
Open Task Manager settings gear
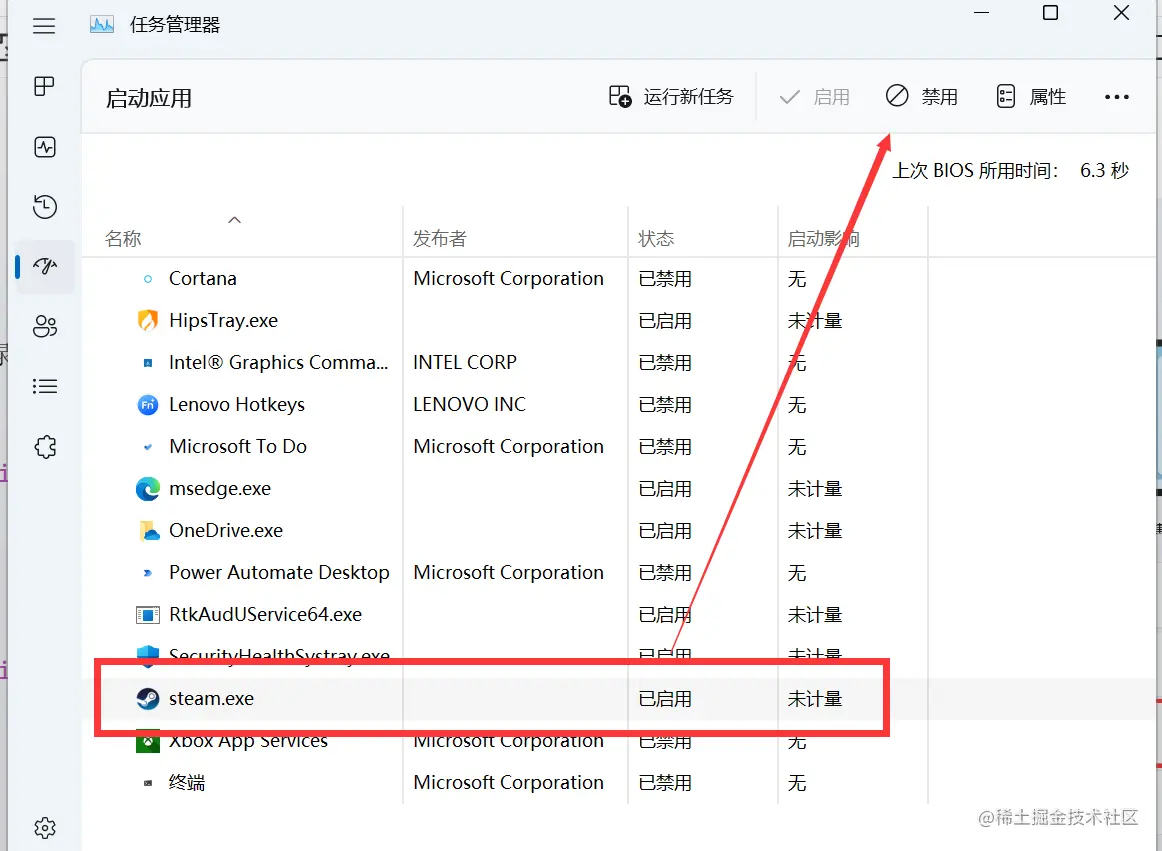44,828
